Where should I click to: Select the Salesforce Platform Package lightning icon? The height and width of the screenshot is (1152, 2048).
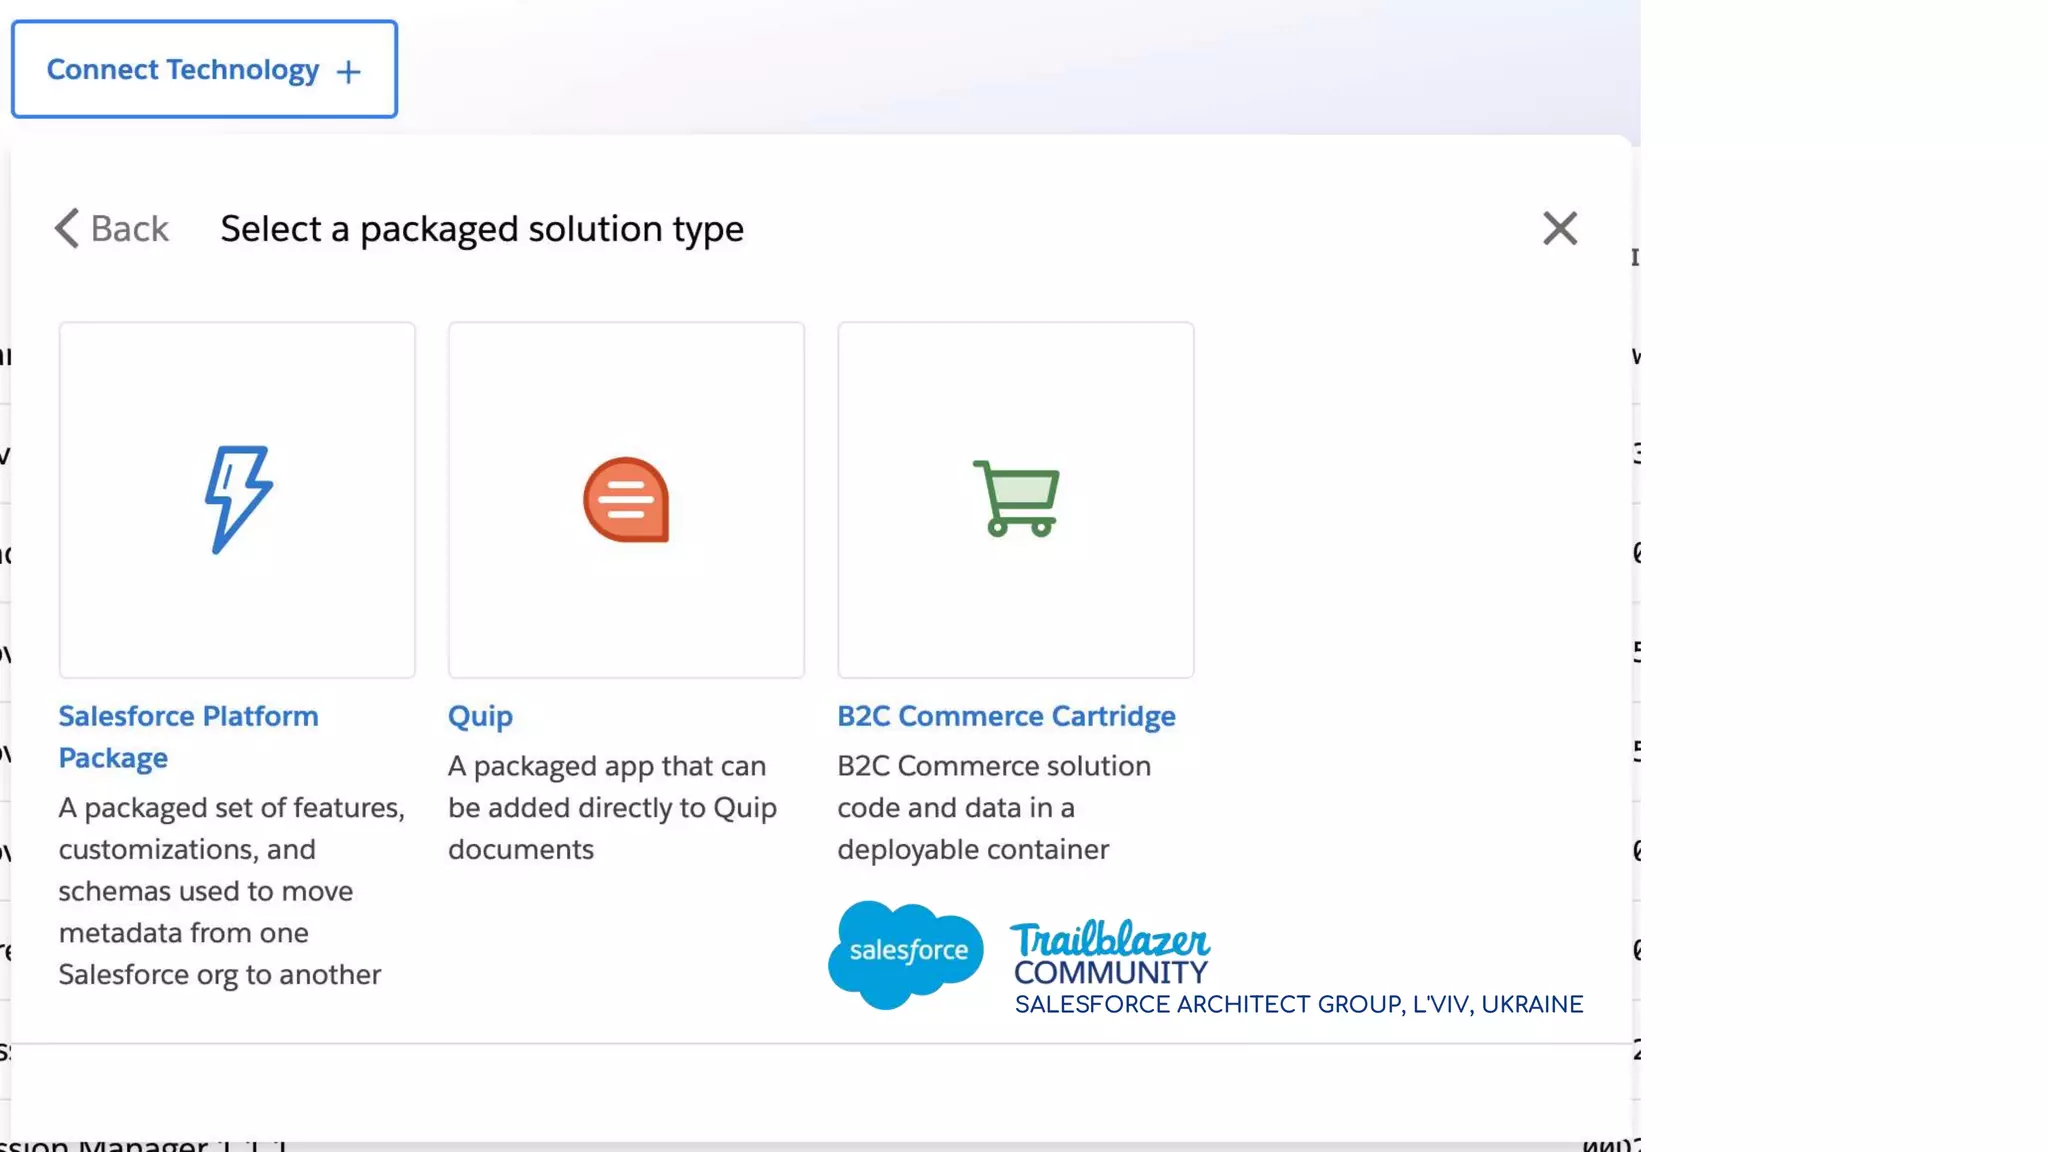click(x=238, y=499)
